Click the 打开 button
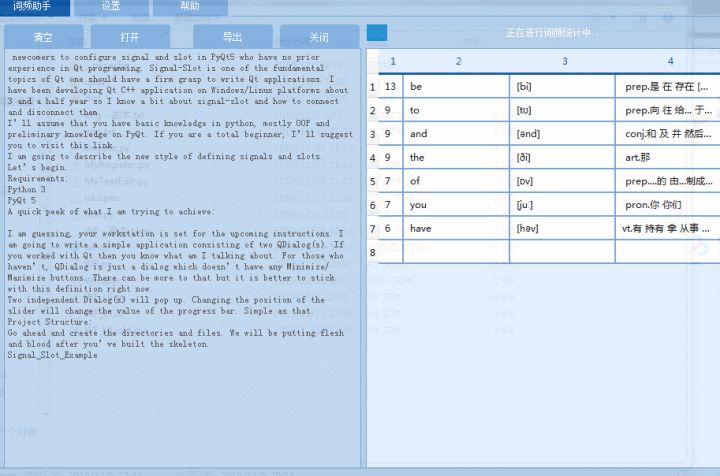Viewport: 720px width, 476px height. click(x=130, y=37)
